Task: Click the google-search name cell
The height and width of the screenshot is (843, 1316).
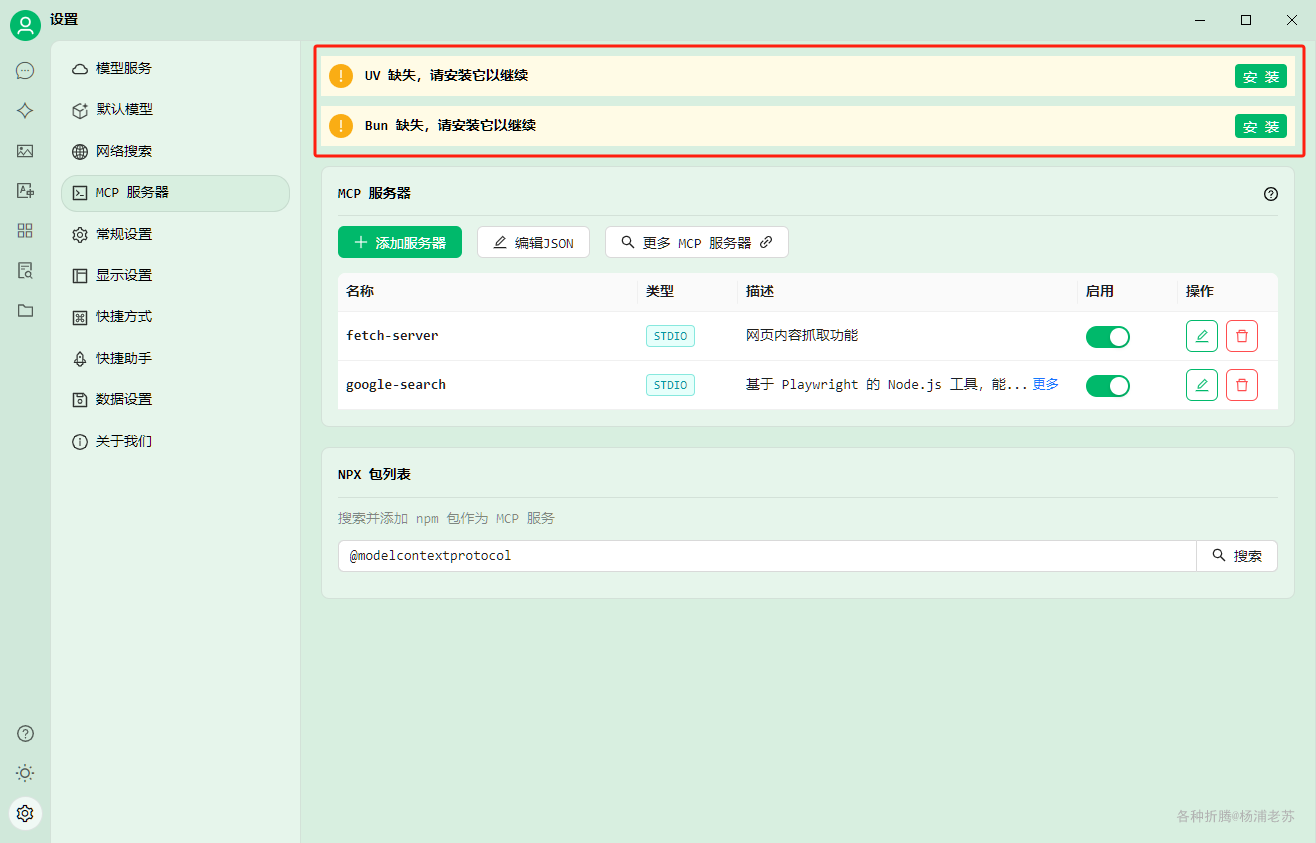Action: (x=396, y=385)
